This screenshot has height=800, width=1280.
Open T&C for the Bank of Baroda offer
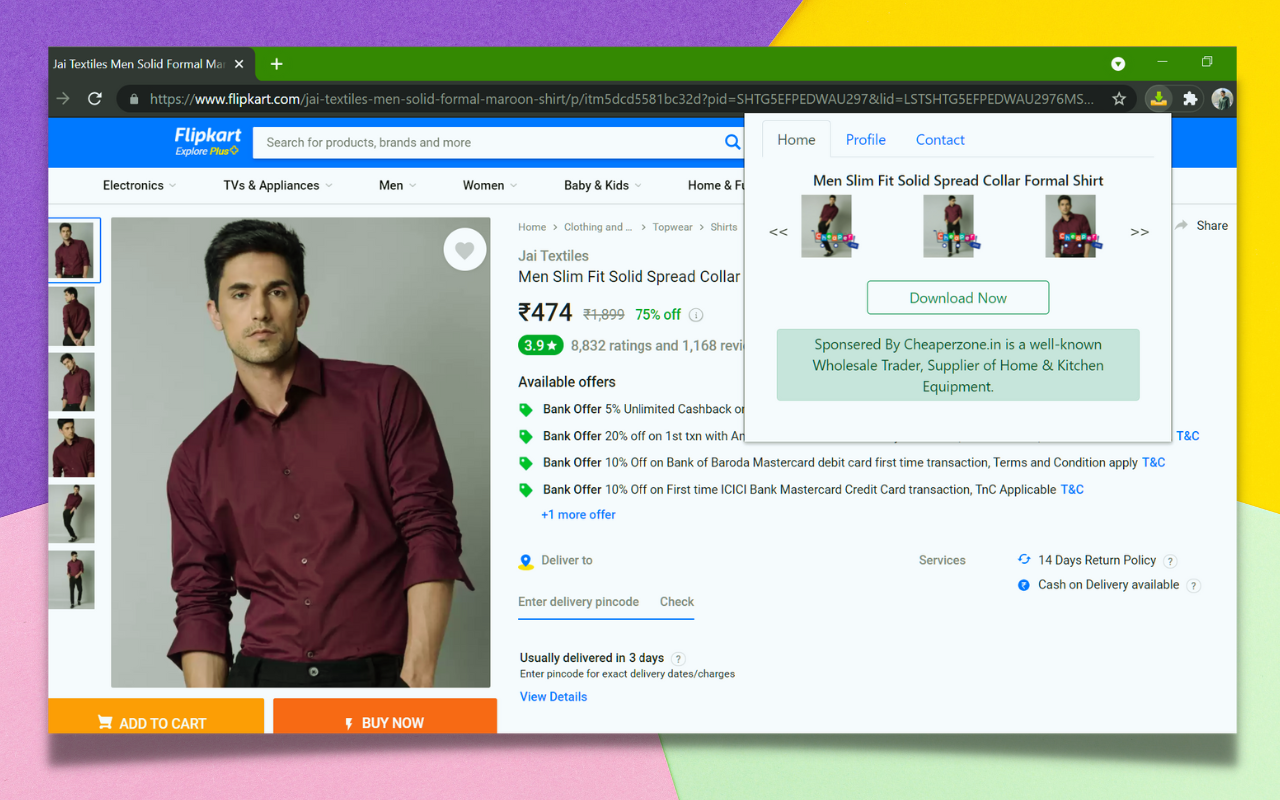pyautogui.click(x=1153, y=463)
